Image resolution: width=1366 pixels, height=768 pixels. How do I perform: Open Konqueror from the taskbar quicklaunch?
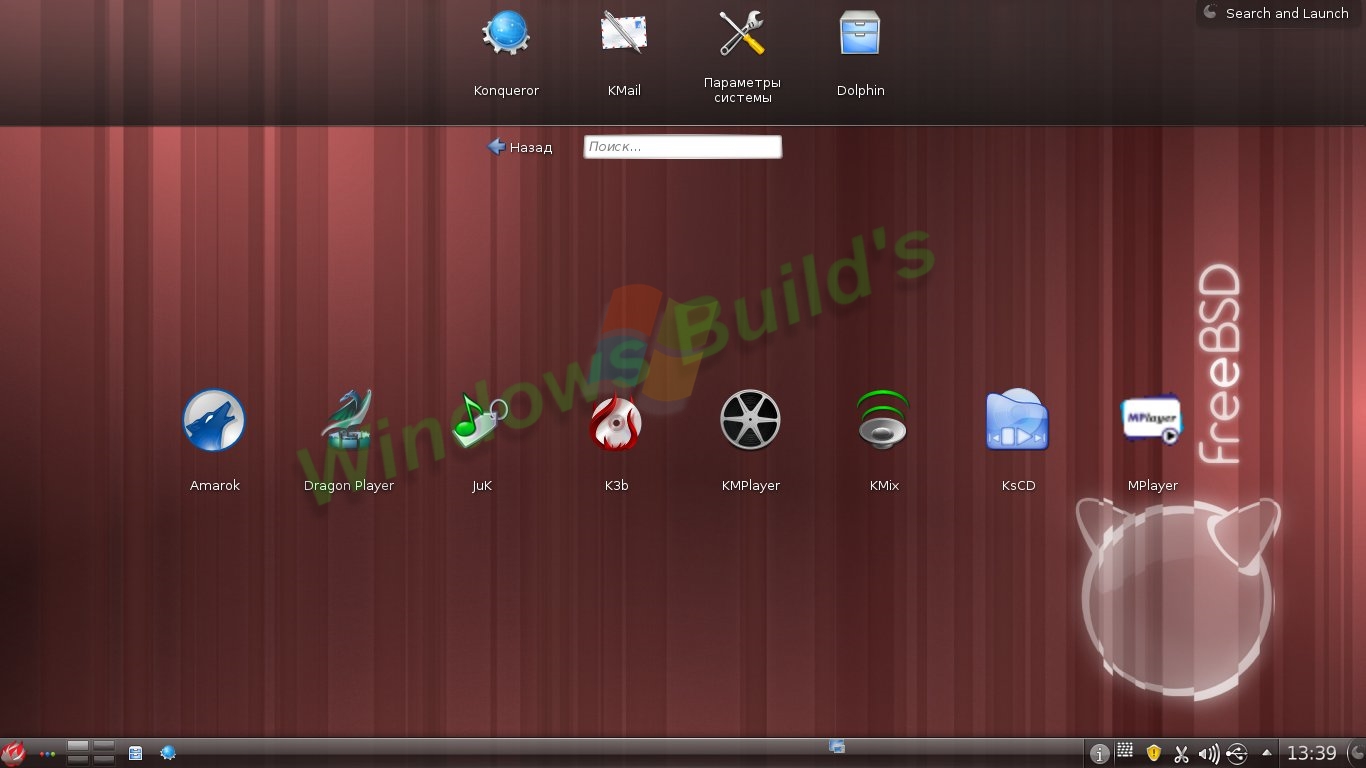[168, 753]
